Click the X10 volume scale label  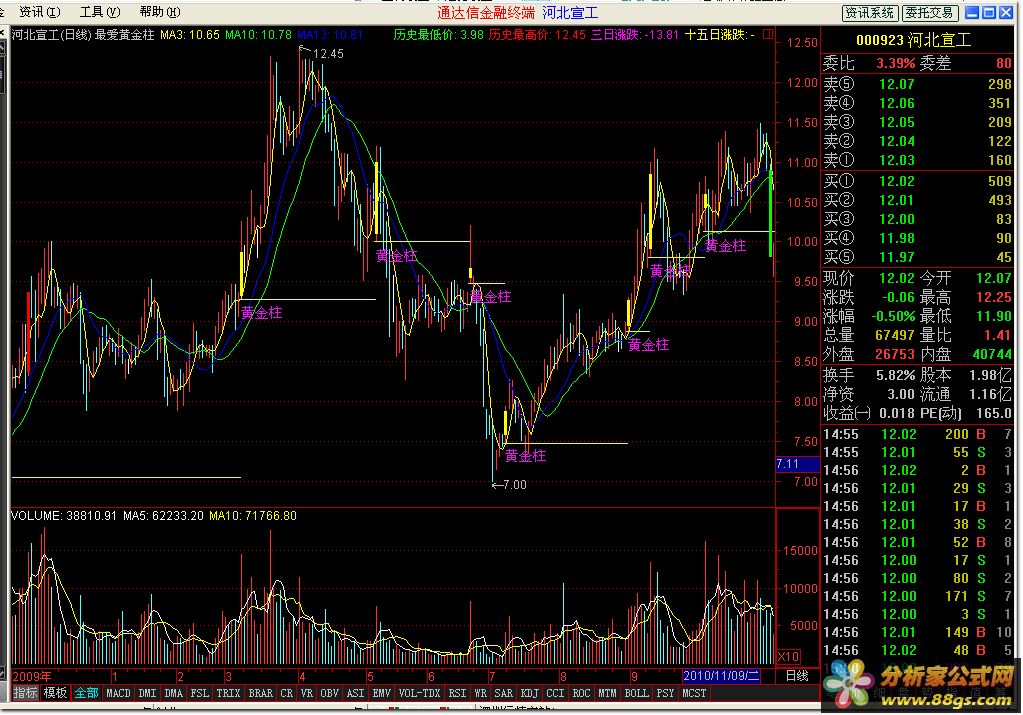pyautogui.click(x=789, y=656)
